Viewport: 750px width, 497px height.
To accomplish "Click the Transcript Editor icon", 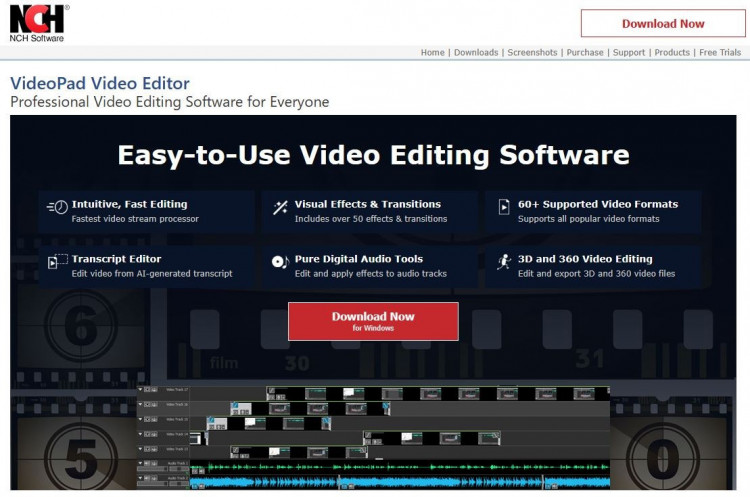I will click(x=57, y=263).
